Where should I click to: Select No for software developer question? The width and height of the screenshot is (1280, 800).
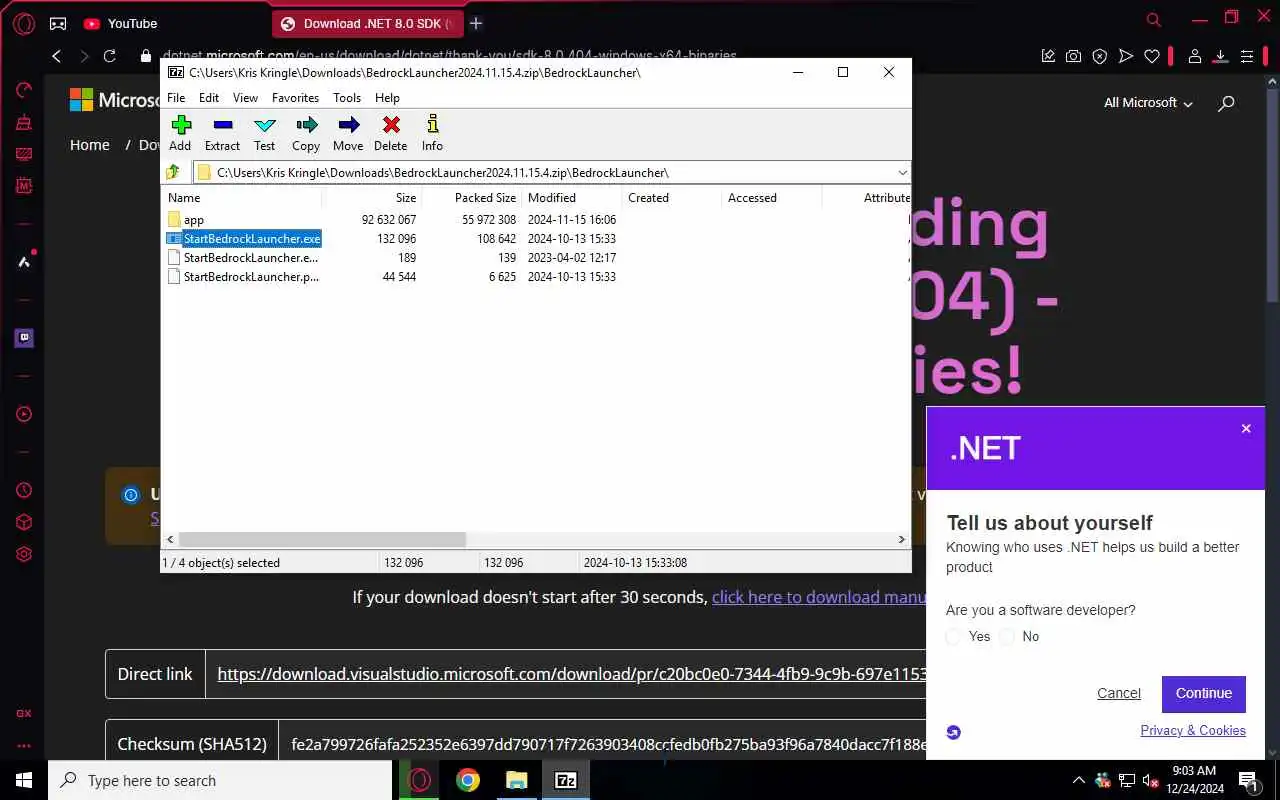pos(1007,637)
